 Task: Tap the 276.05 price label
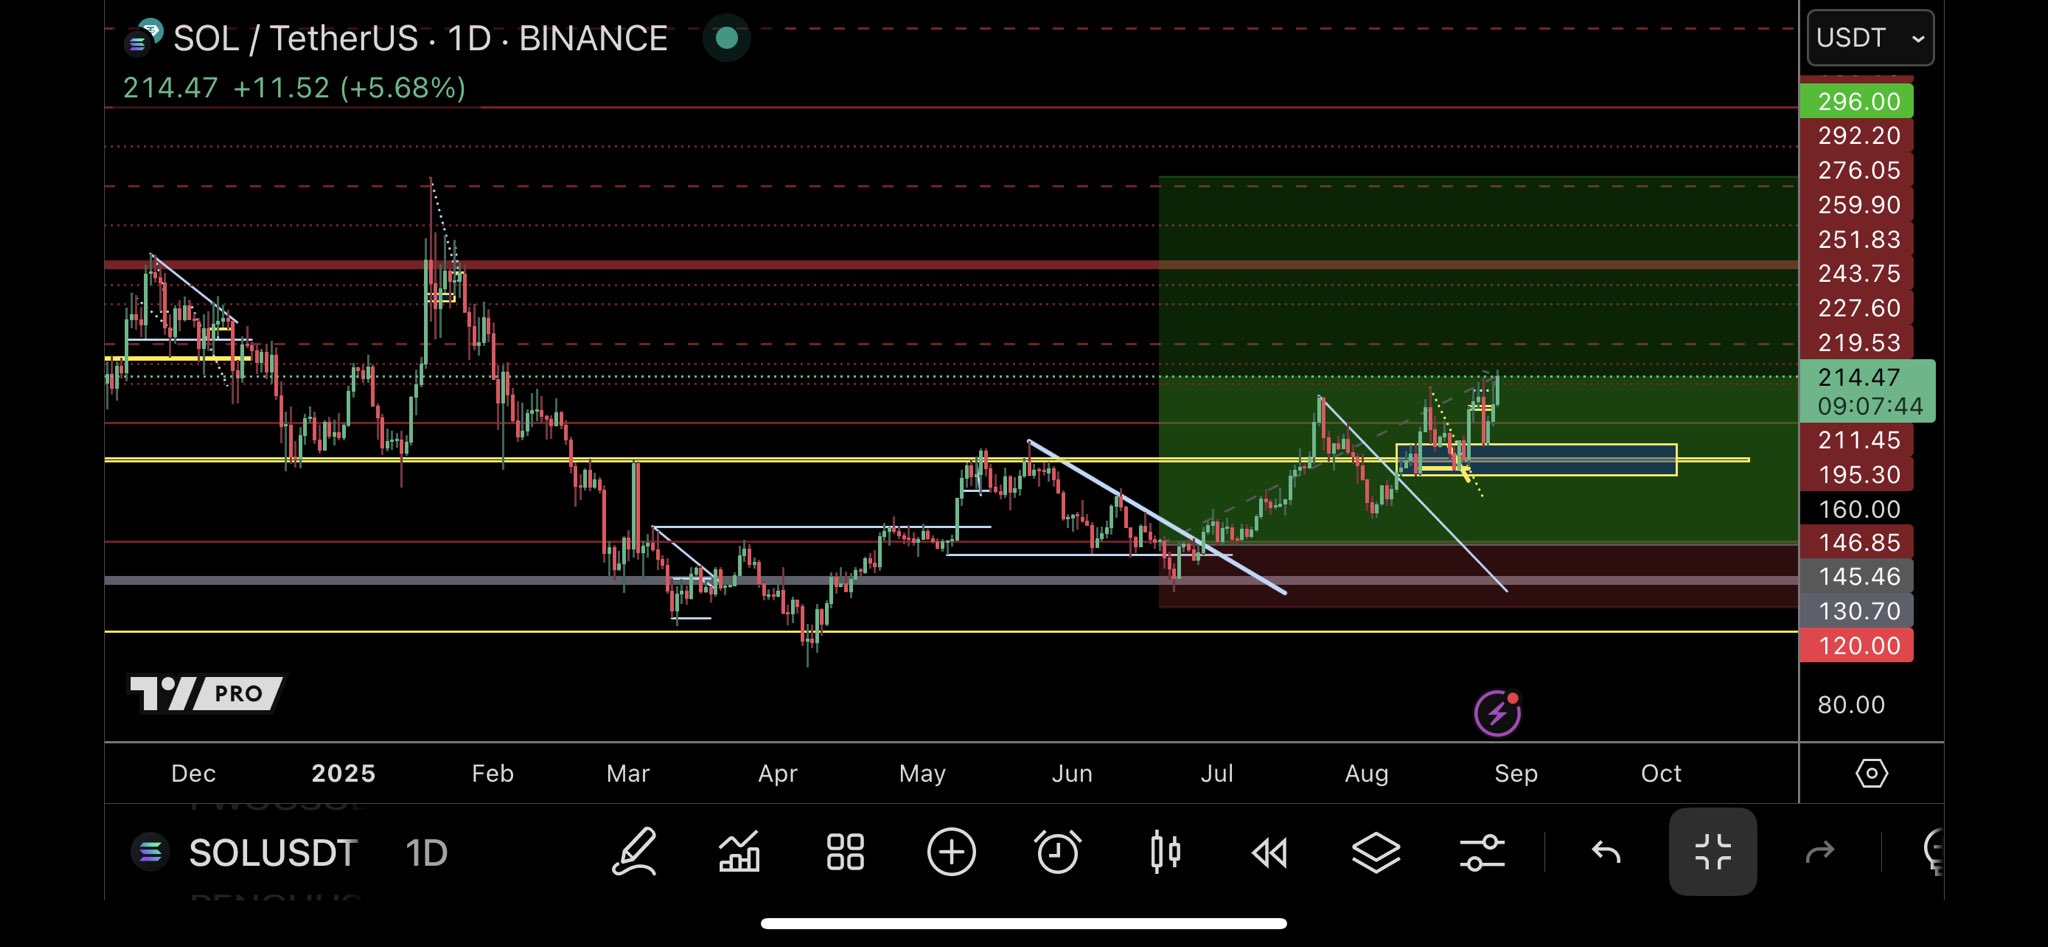pos(1857,170)
